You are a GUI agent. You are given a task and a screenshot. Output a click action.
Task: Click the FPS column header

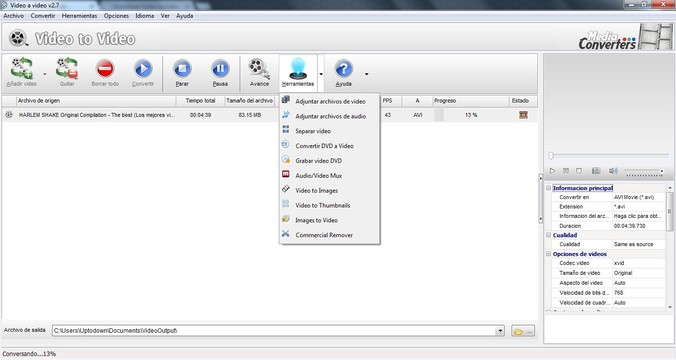pos(390,101)
